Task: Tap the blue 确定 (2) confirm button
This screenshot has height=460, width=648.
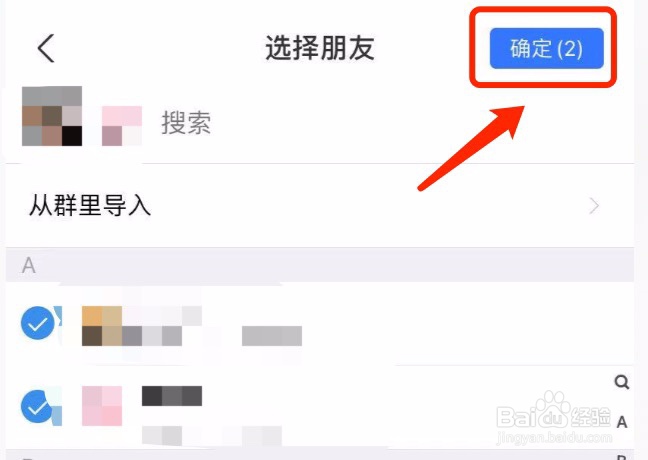Action: [x=546, y=48]
